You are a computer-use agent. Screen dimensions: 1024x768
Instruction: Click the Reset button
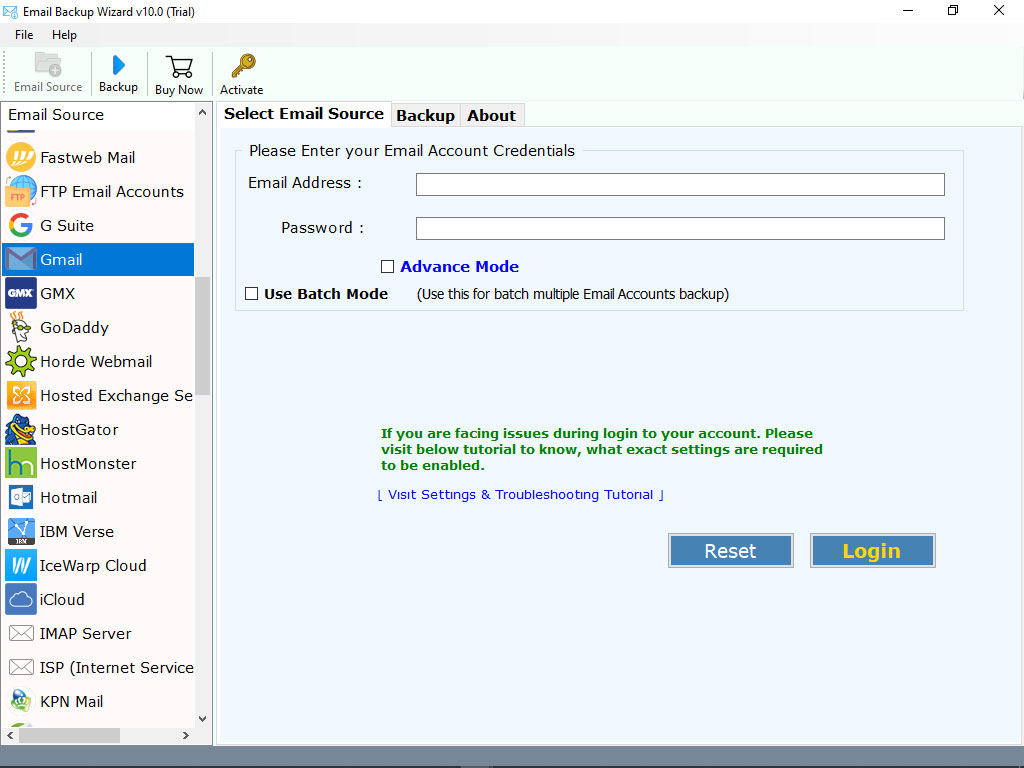730,551
